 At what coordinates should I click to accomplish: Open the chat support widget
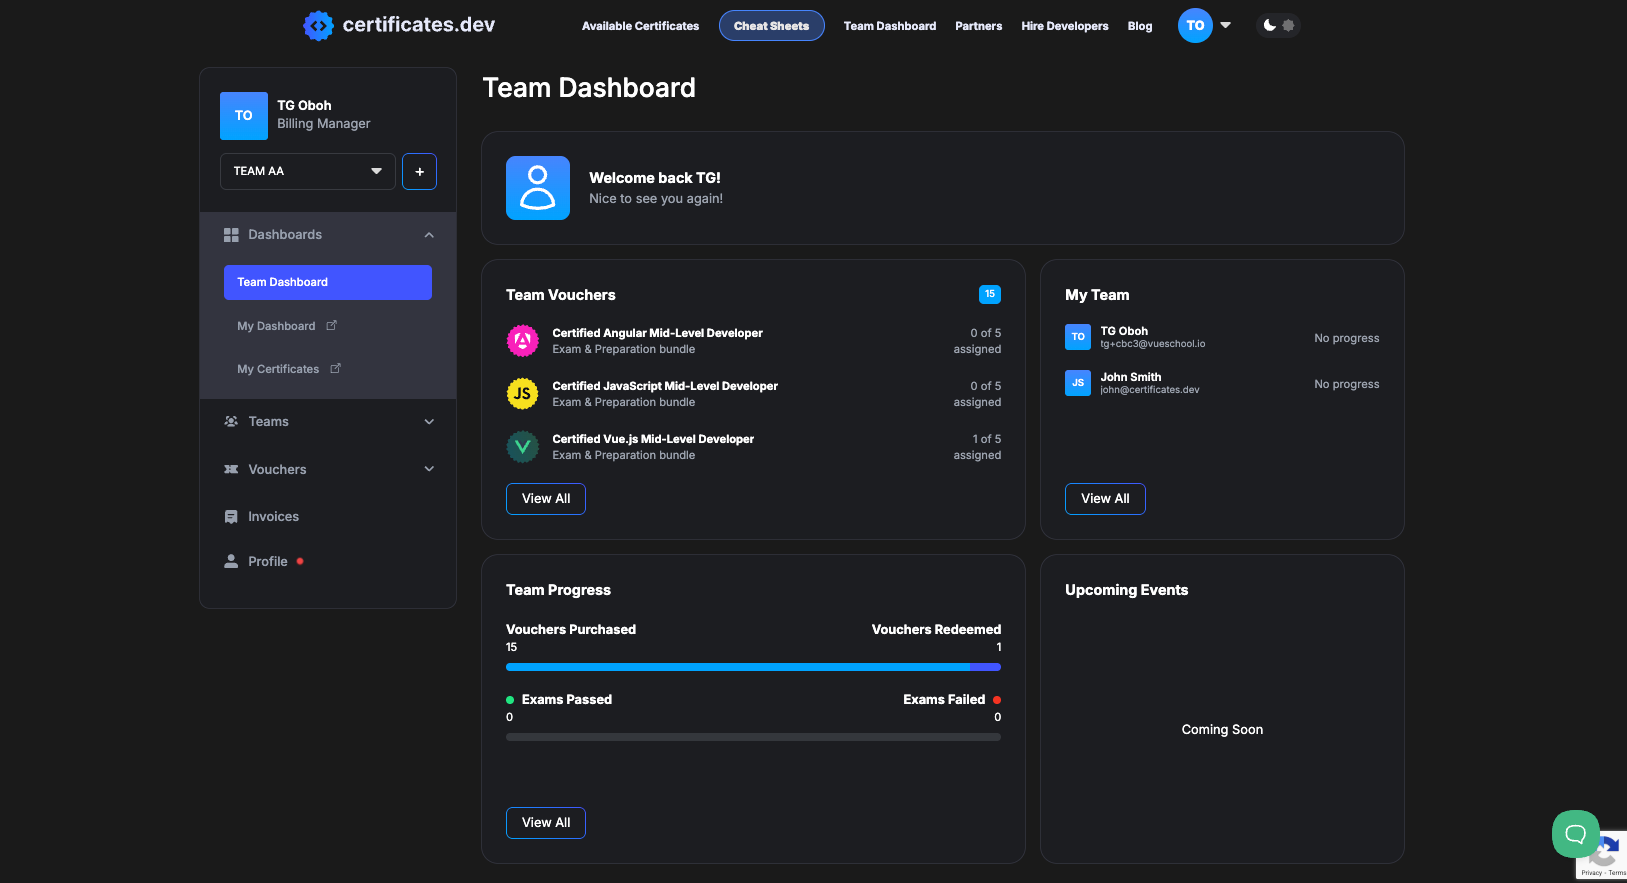[x=1575, y=833]
